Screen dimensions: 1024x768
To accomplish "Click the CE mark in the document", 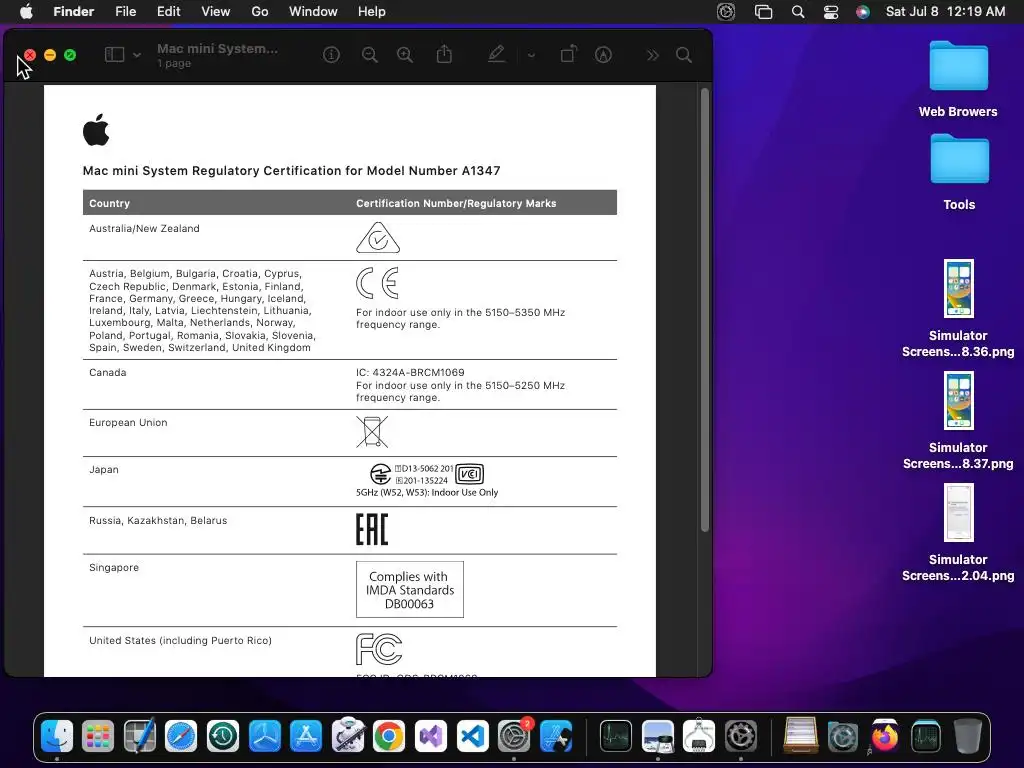I will click(x=377, y=283).
